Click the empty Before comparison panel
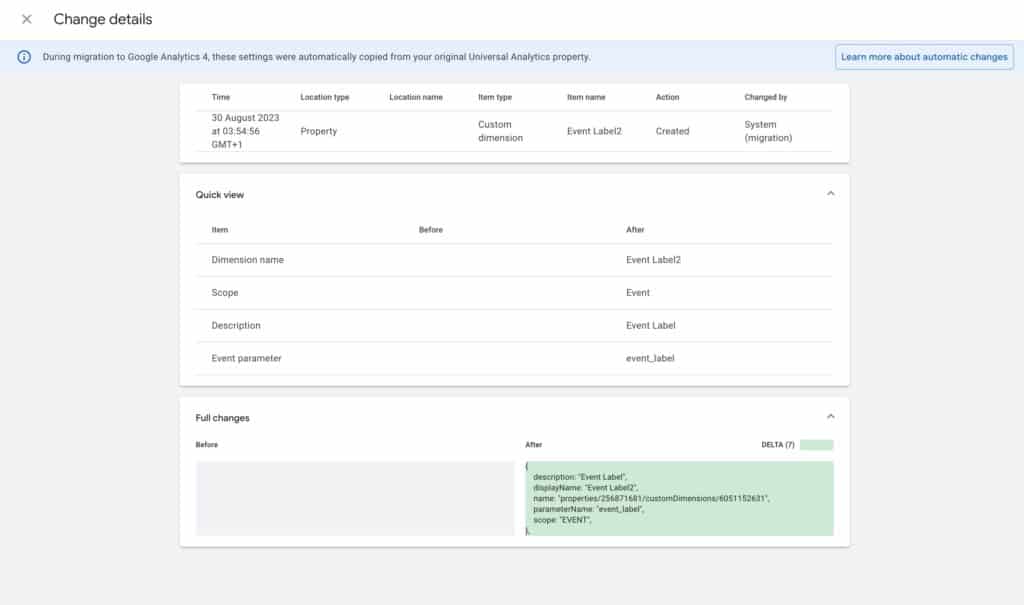This screenshot has height=605, width=1024. (355, 497)
